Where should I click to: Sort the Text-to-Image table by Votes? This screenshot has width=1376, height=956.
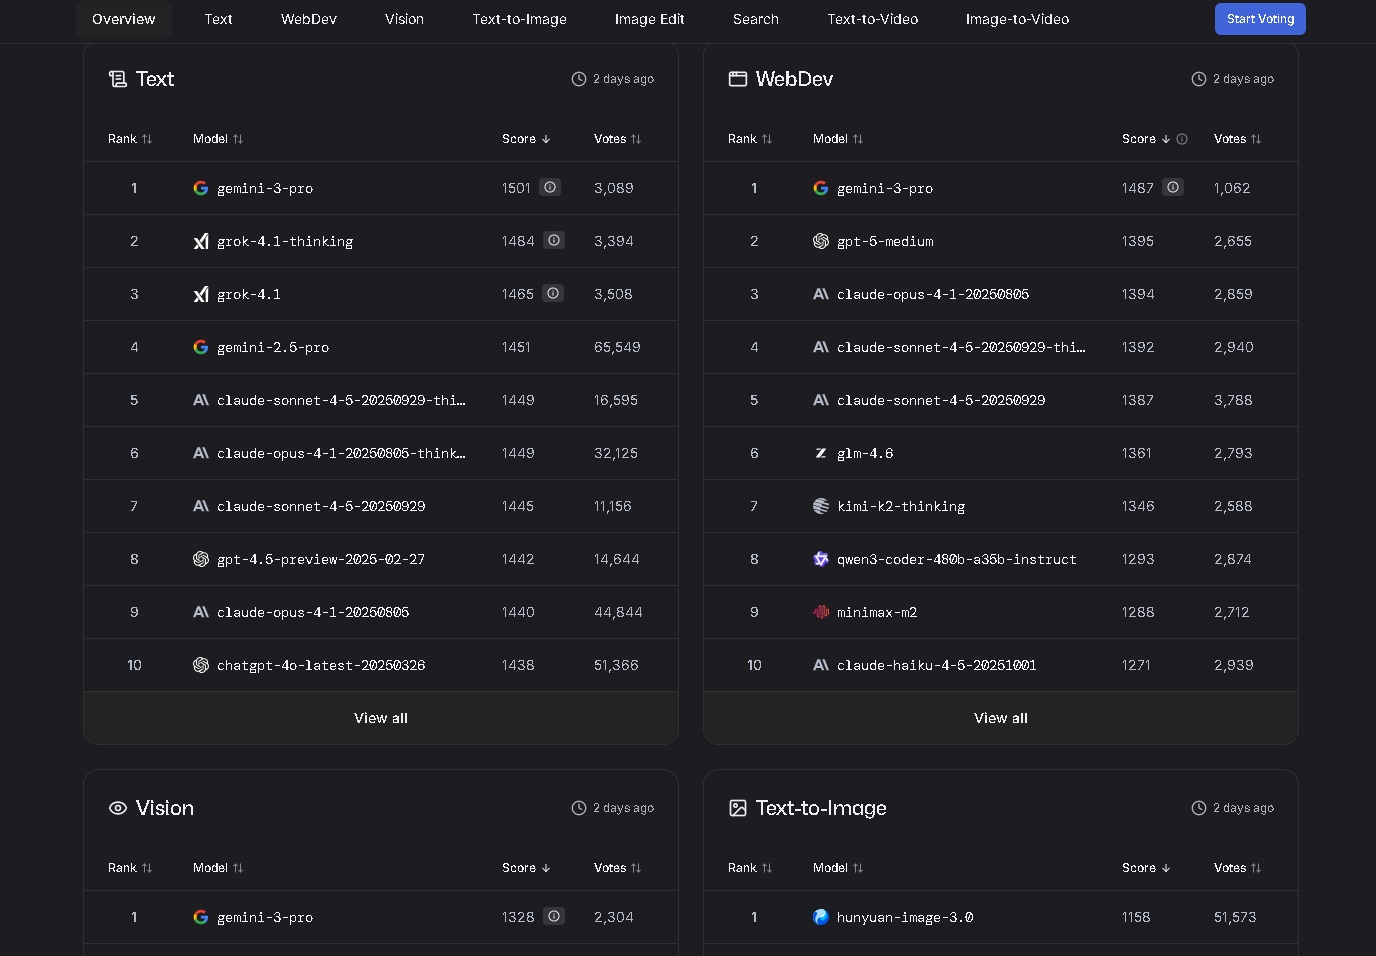(x=1238, y=868)
